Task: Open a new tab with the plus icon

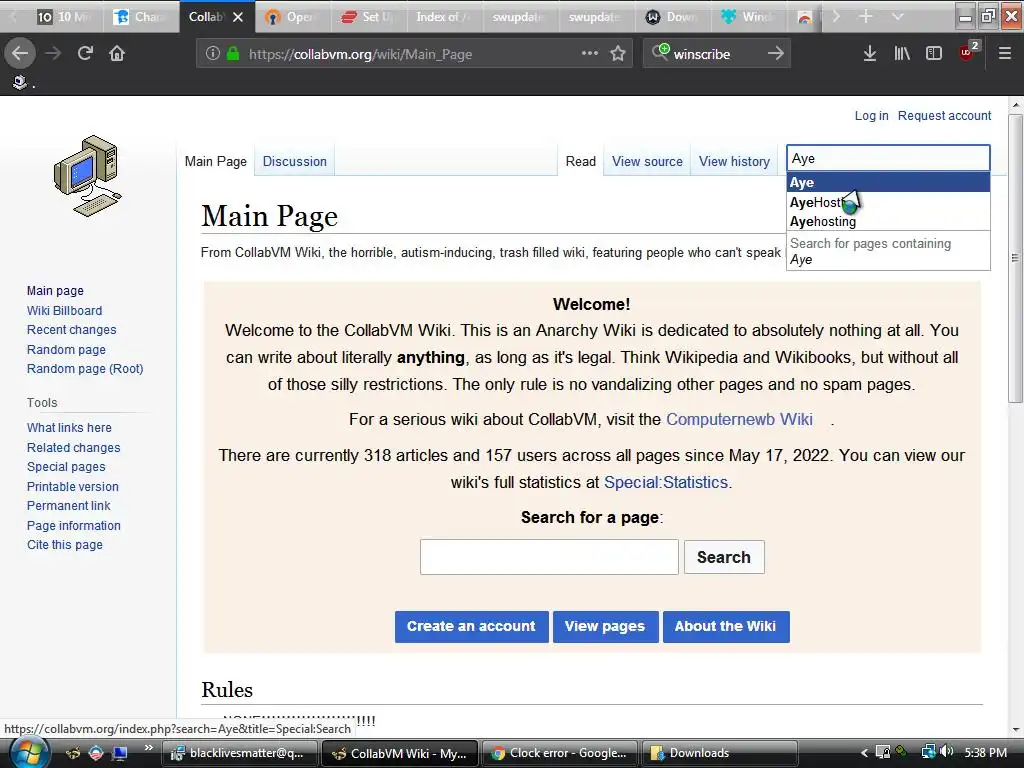Action: pyautogui.click(x=865, y=16)
